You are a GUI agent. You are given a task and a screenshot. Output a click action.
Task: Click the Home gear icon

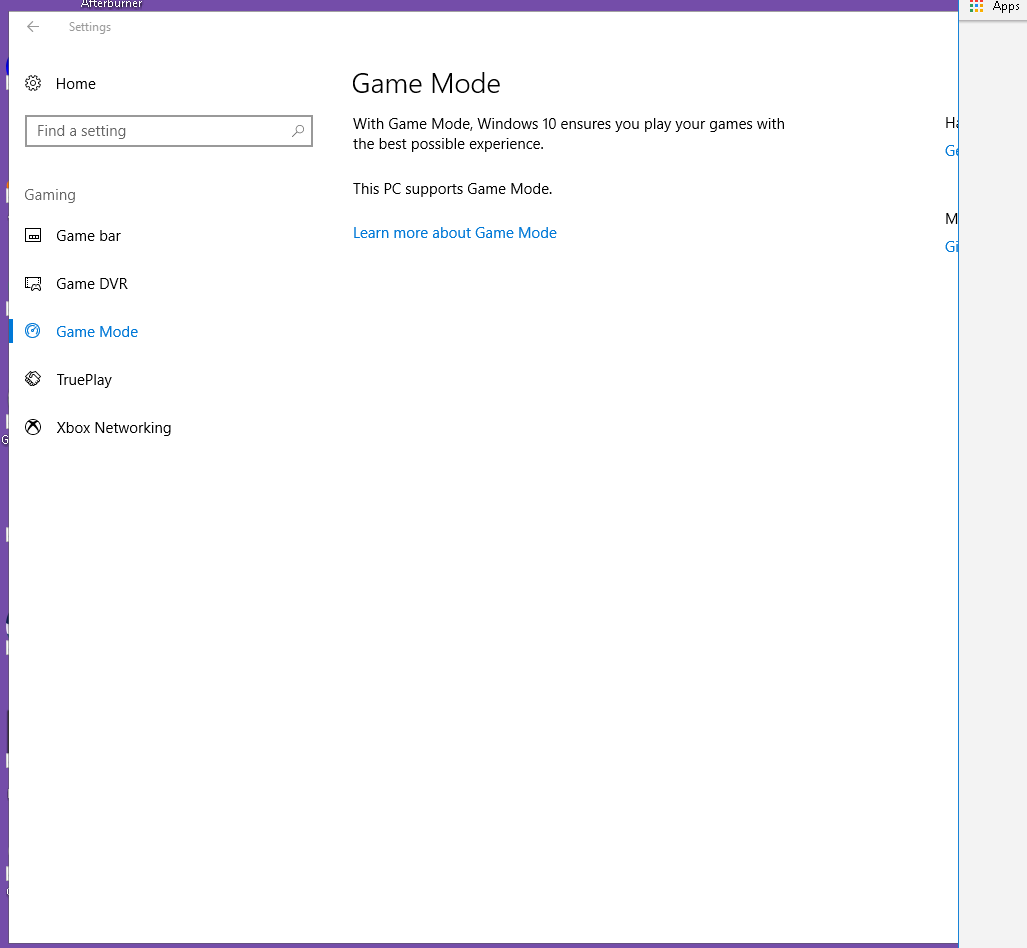[33, 83]
